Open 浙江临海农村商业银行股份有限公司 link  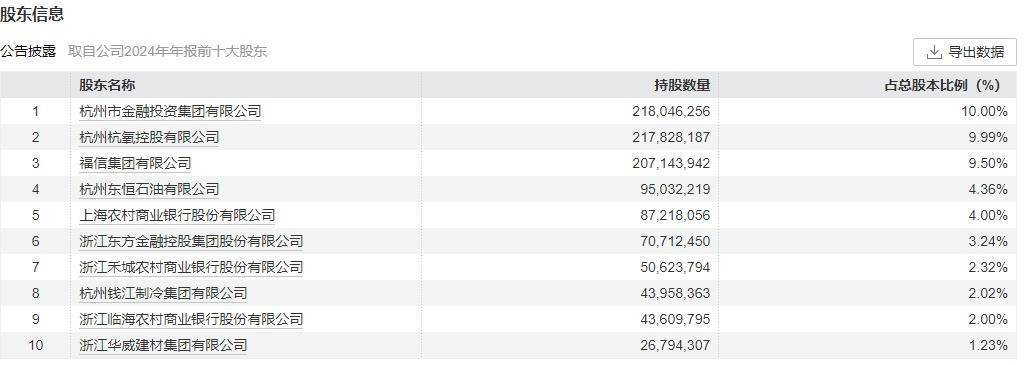click(x=191, y=319)
